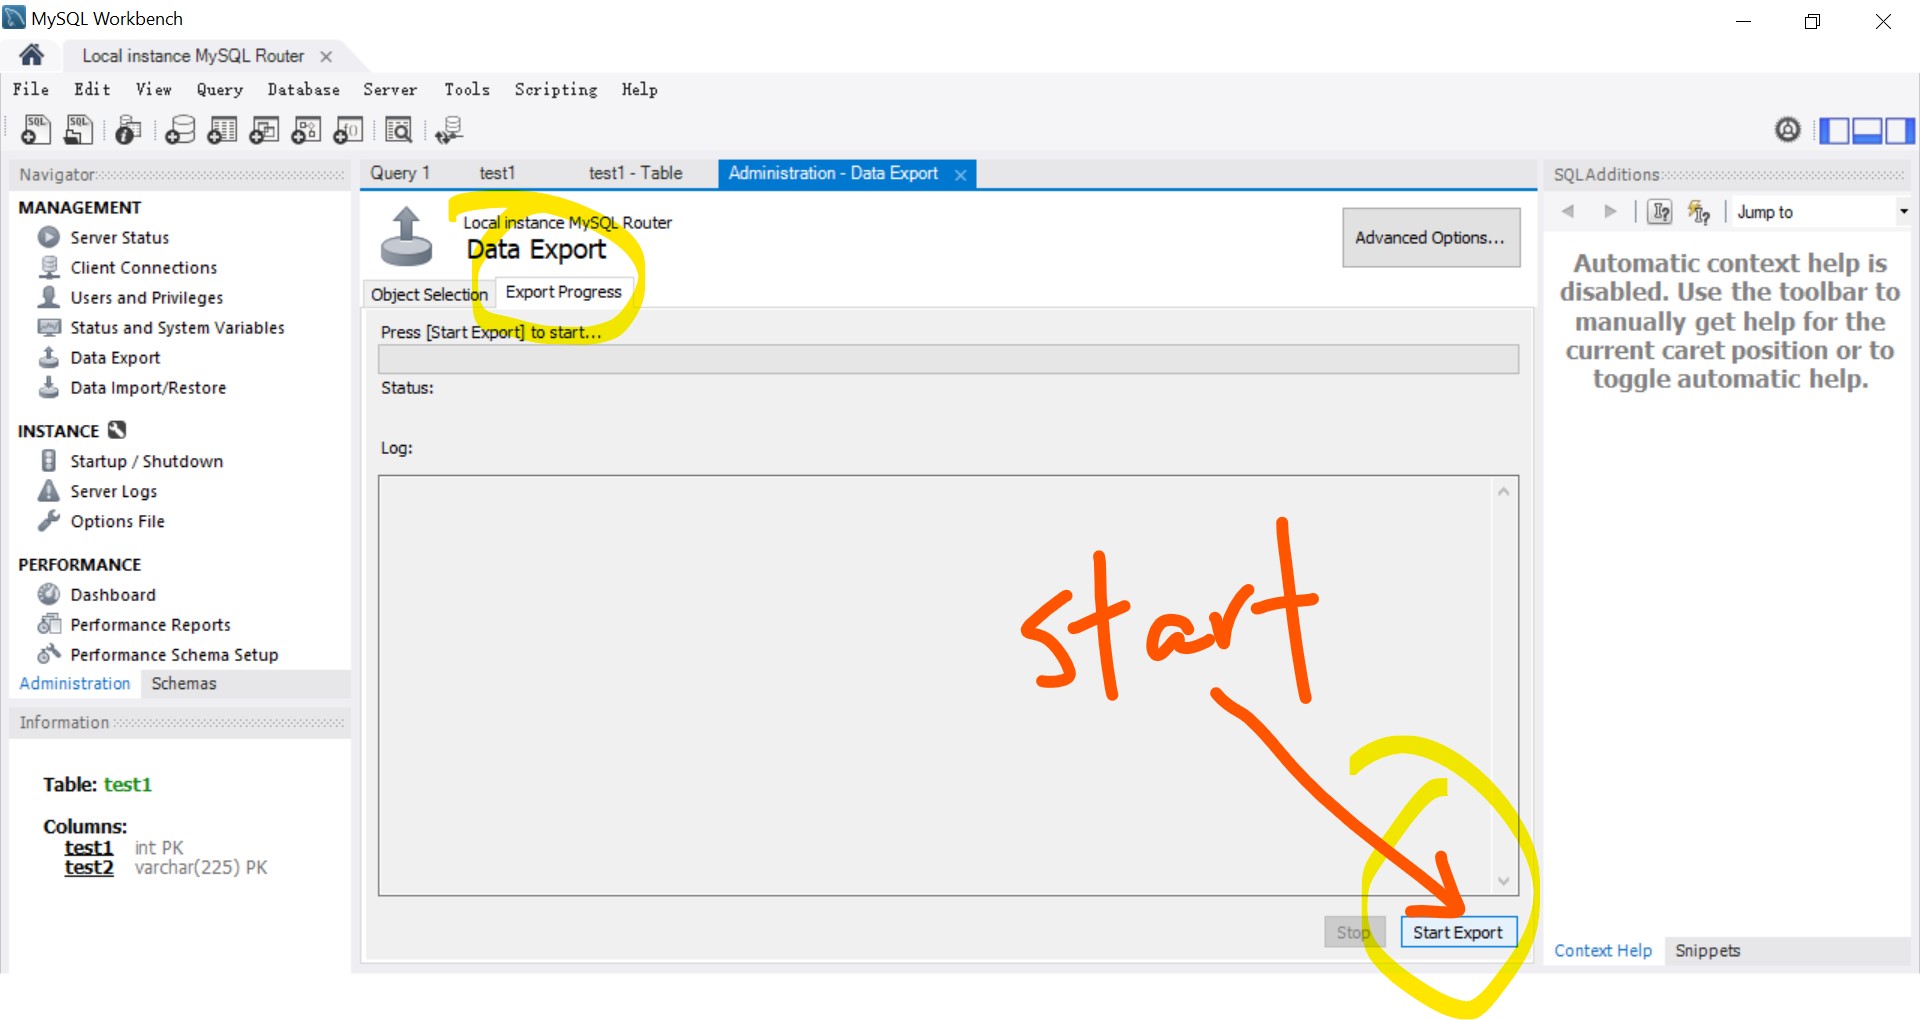Switch to Administration navigator tab
Viewport: 1920px width, 1020px height.
click(x=75, y=684)
